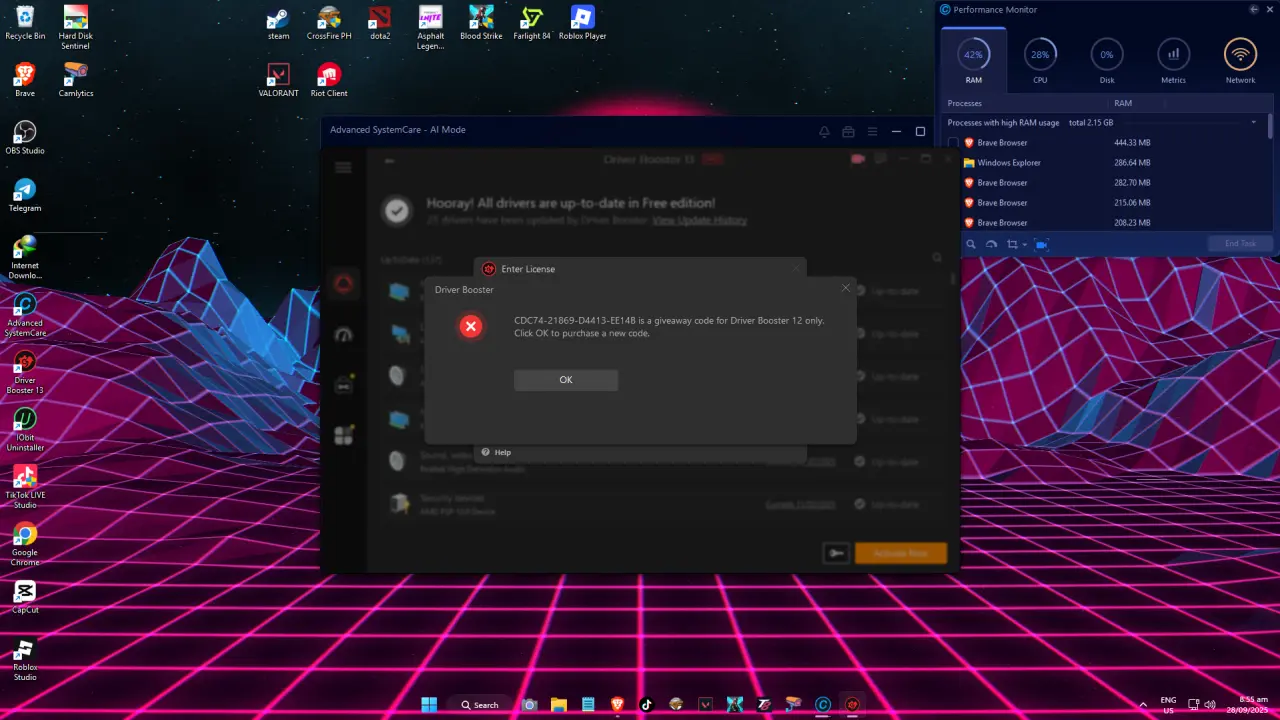Select the Riot Client desktop icon
Viewport: 1280px width, 720px height.
[x=329, y=80]
